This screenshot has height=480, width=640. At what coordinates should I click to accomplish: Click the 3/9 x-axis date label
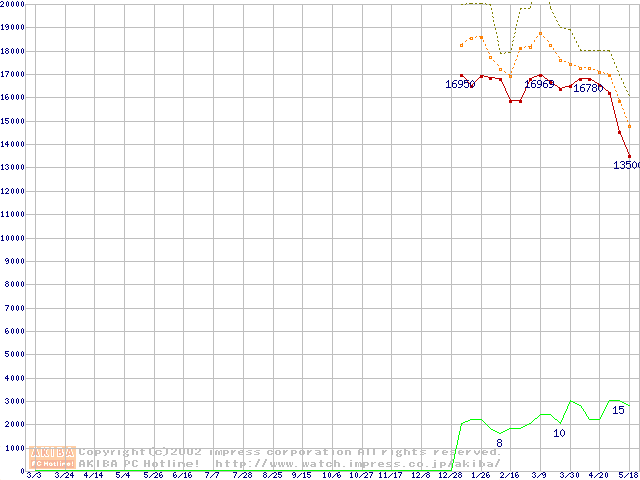539,475
